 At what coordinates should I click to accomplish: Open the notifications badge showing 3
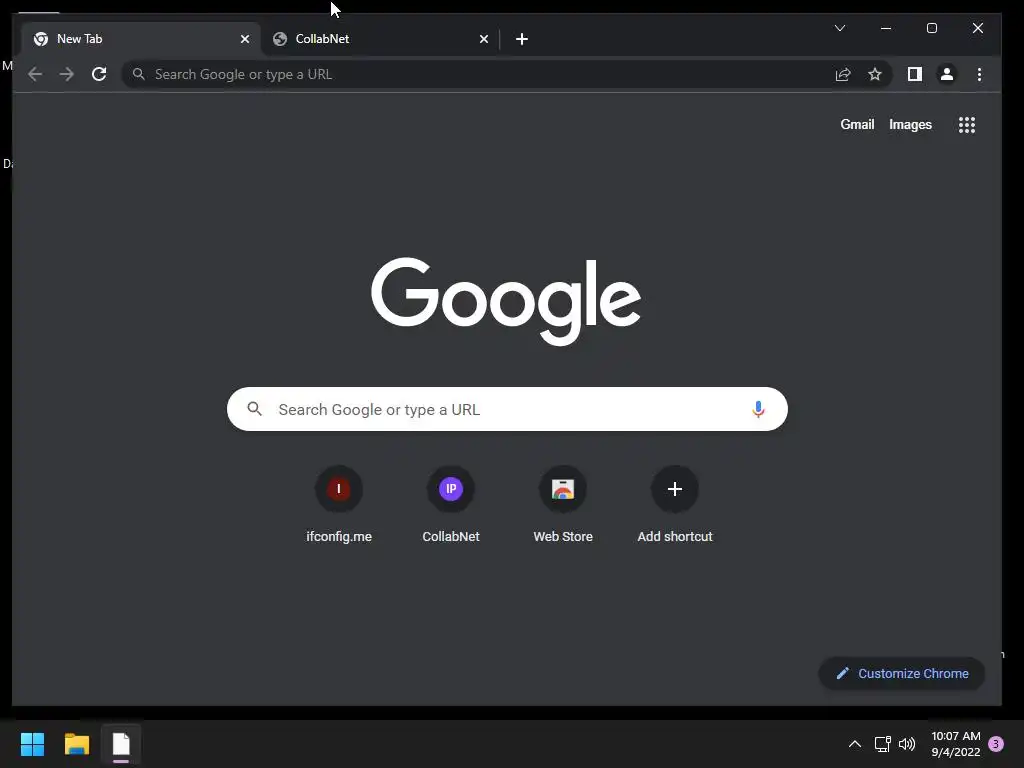996,744
